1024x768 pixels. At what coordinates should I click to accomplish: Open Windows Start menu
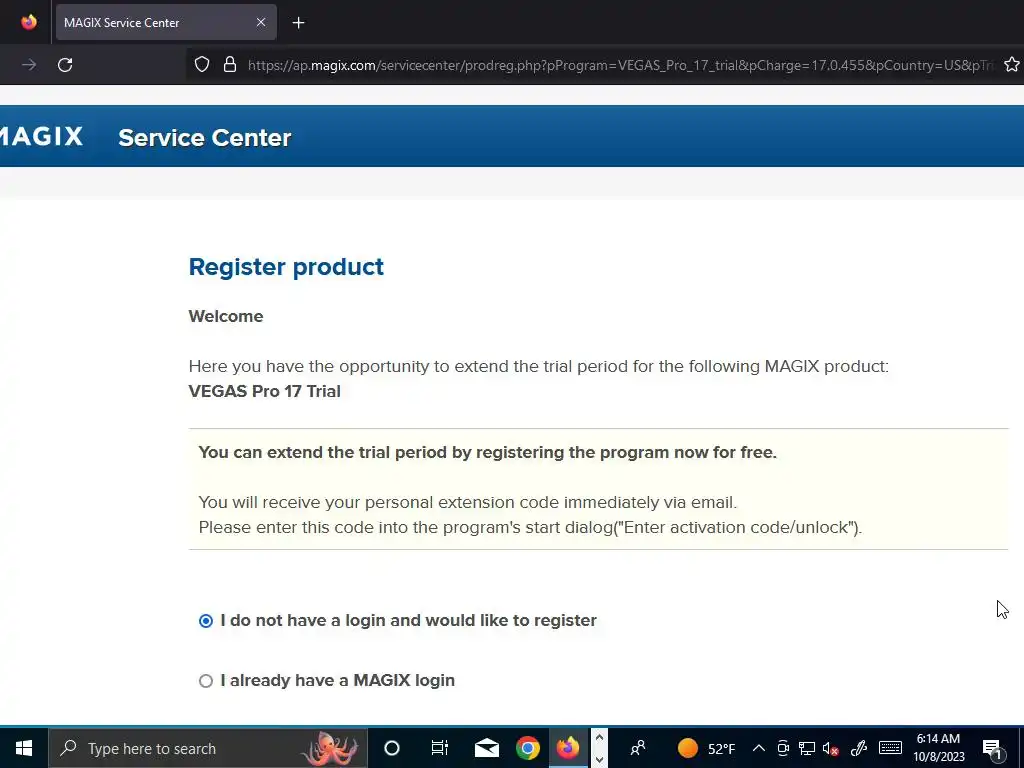[x=24, y=748]
